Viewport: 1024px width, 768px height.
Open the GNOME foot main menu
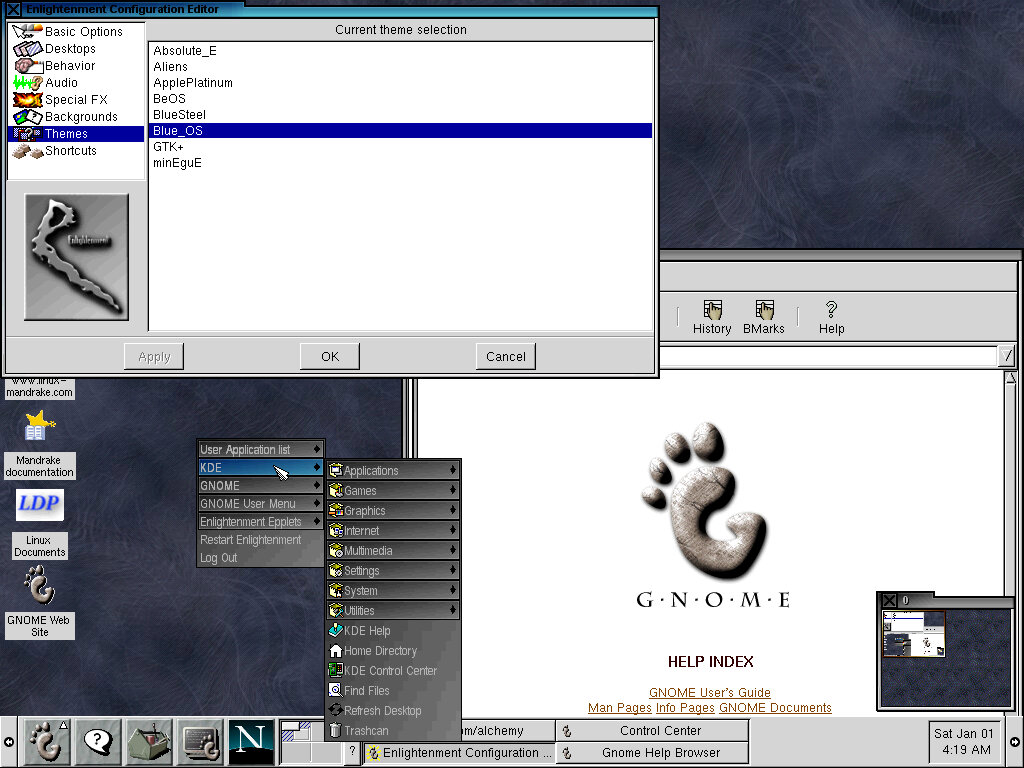(x=46, y=742)
